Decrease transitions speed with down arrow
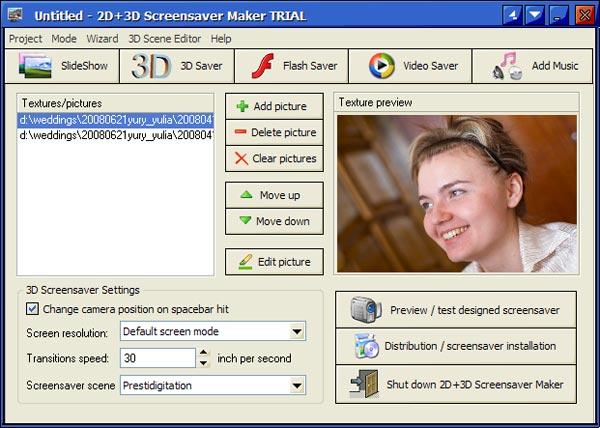The width and height of the screenshot is (600, 428). 204,363
